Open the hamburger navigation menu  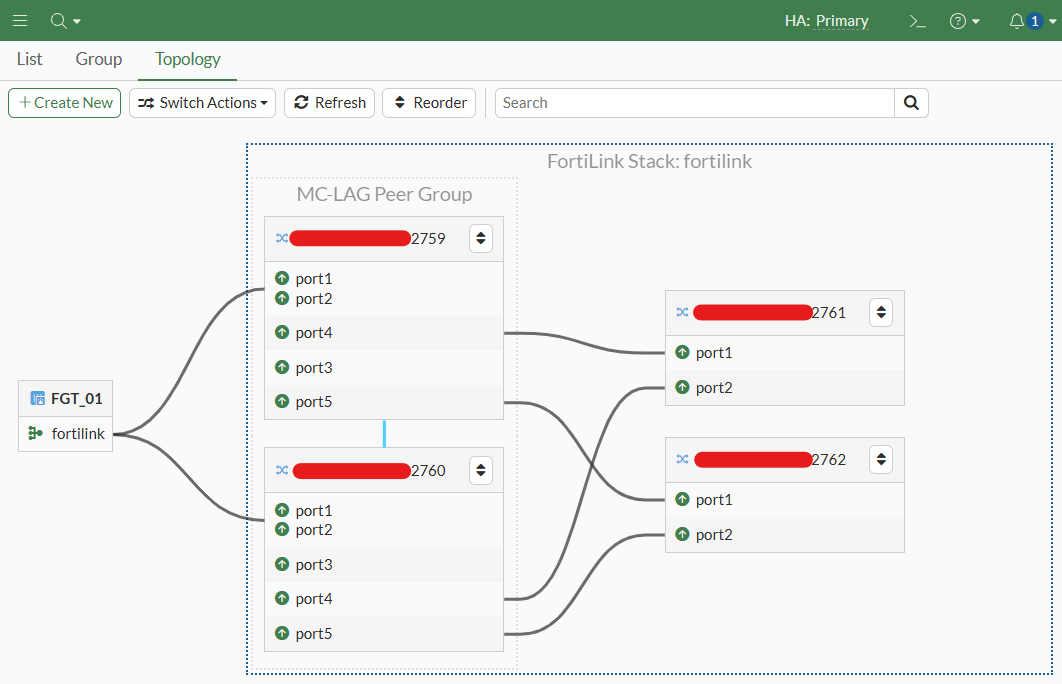(x=20, y=21)
